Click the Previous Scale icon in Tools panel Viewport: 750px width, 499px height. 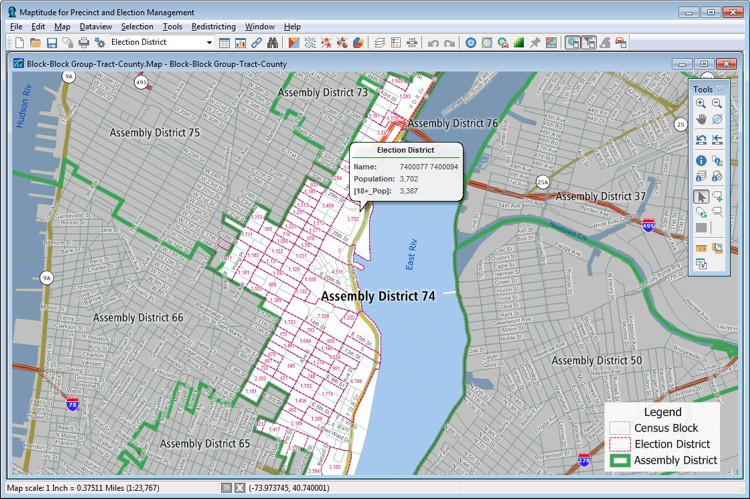pyautogui.click(x=701, y=139)
